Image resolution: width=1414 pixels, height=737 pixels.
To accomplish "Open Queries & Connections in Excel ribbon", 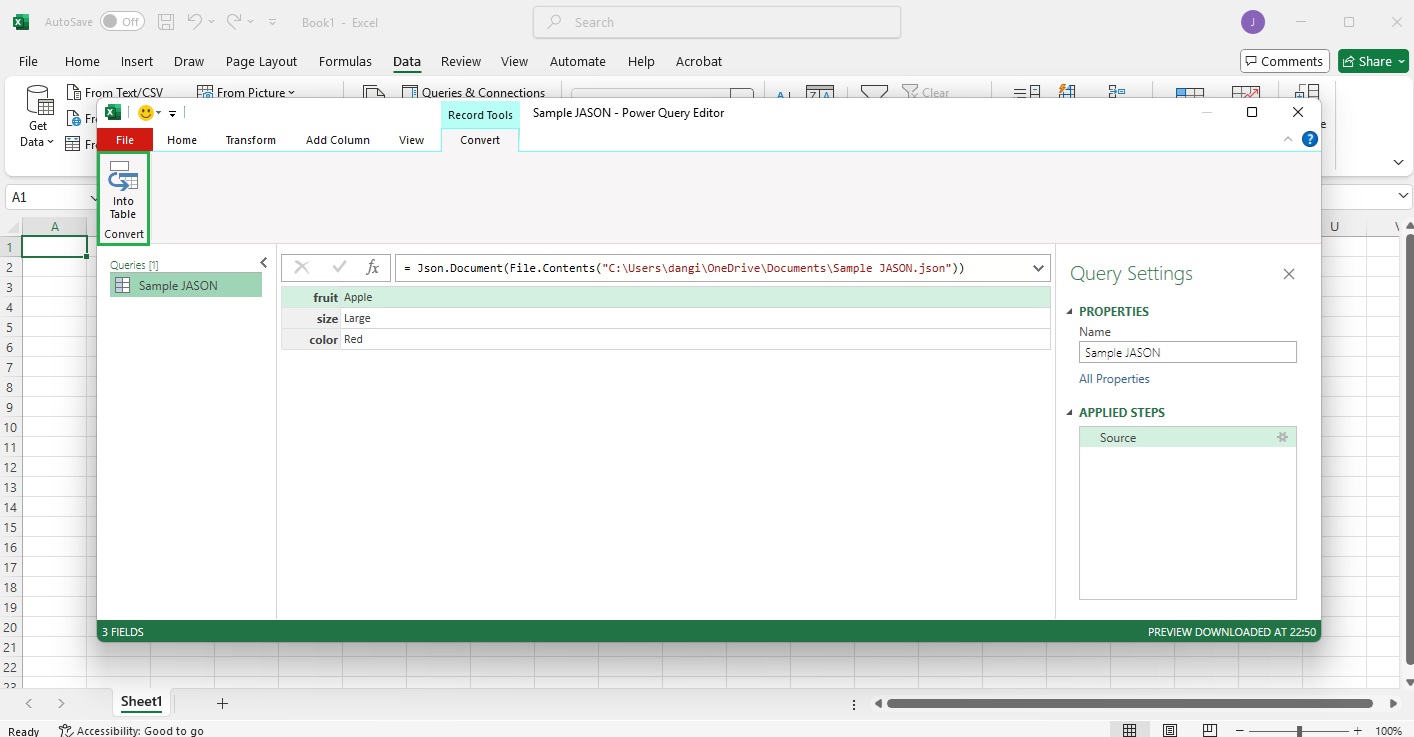I will point(474,92).
